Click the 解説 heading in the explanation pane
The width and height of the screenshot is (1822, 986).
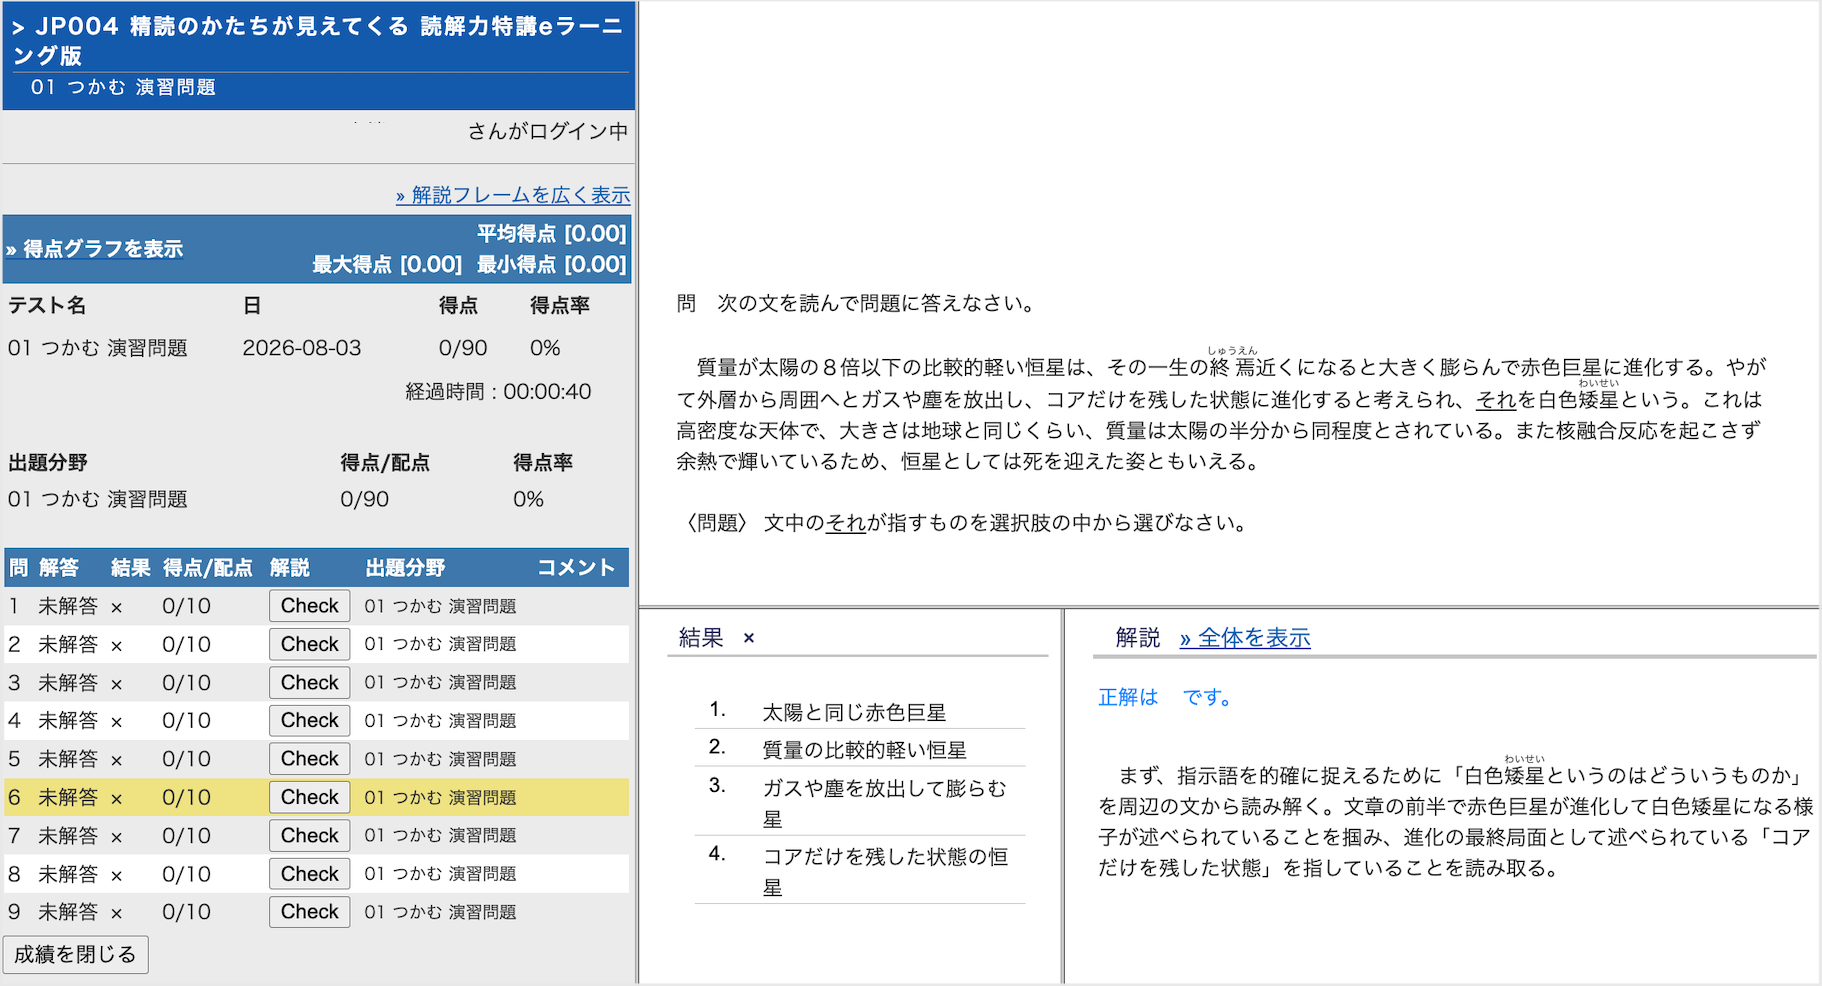[1138, 638]
